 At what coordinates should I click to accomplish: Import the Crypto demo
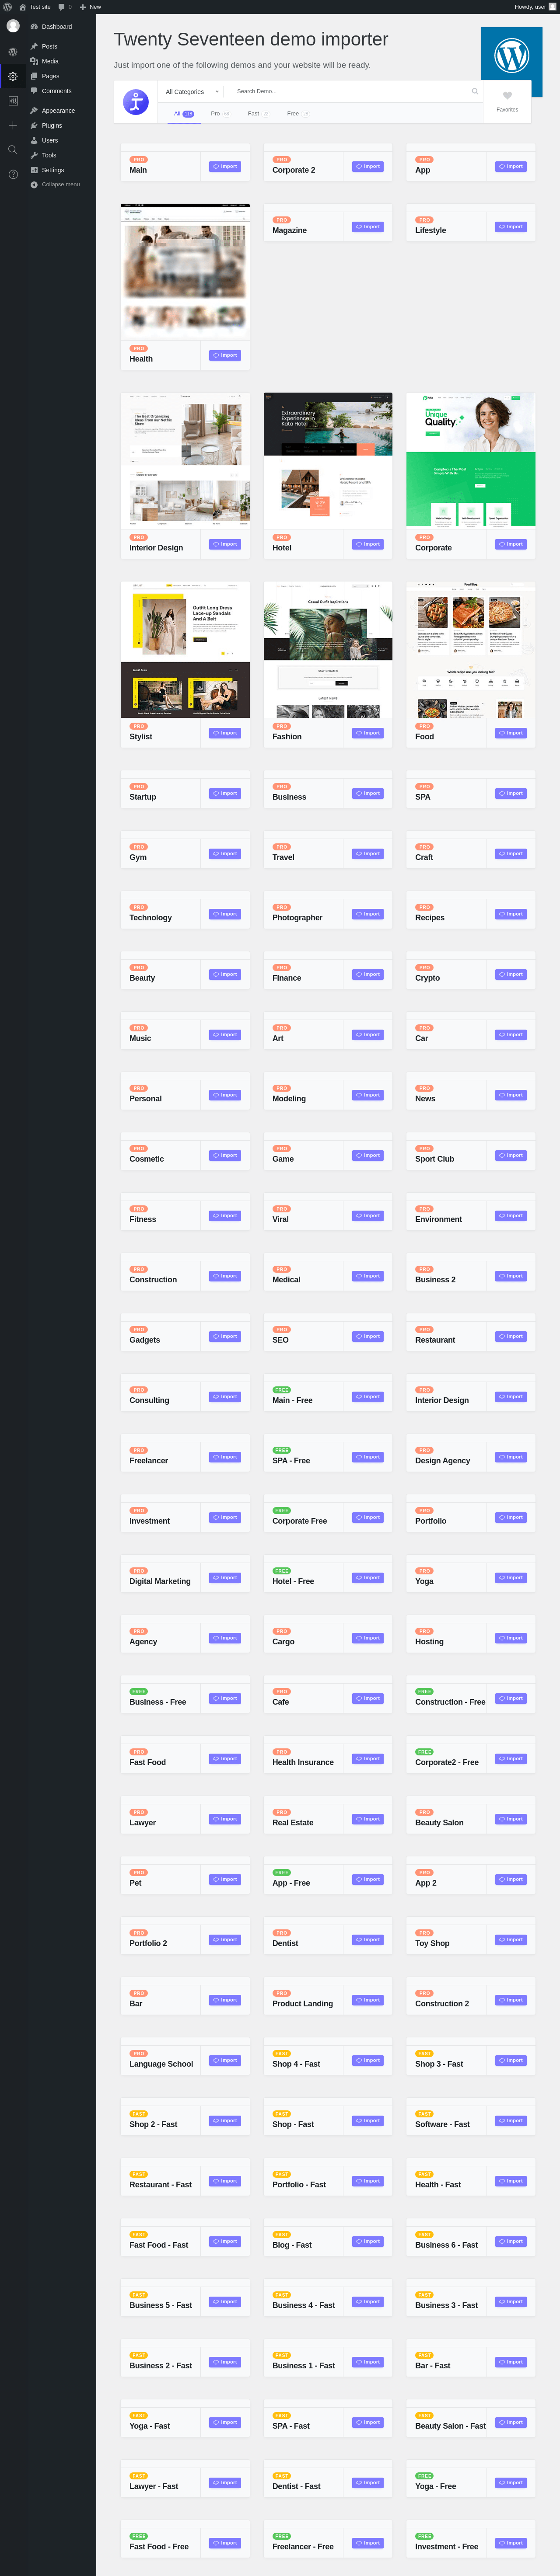click(511, 974)
